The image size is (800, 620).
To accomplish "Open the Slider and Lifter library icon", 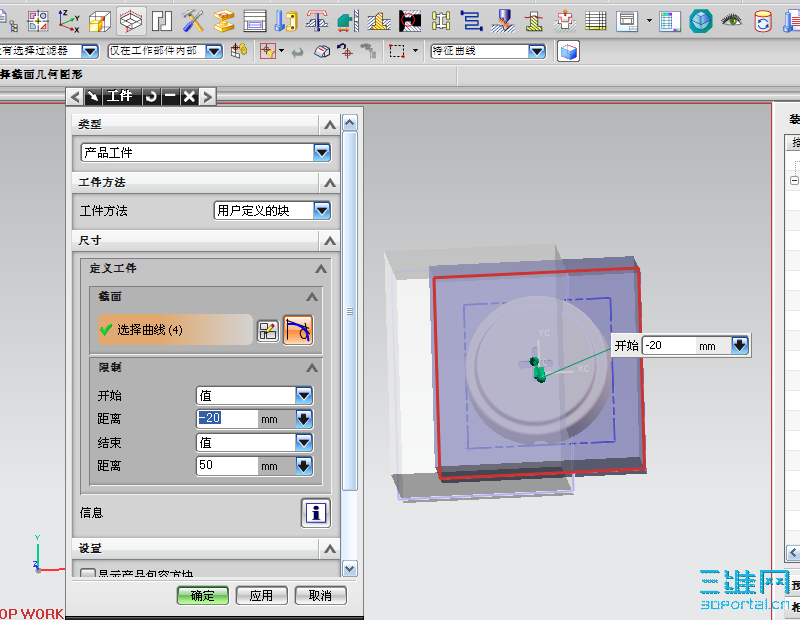I will [x=348, y=21].
